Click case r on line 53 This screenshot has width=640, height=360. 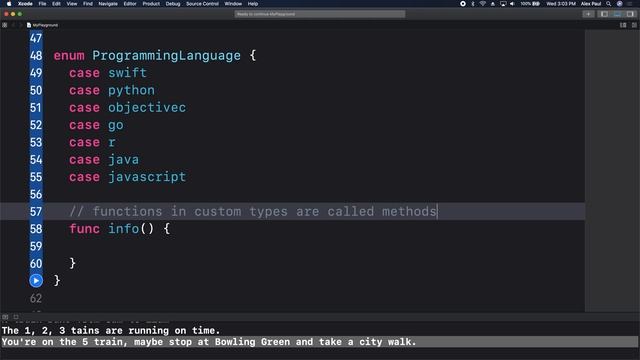[x=92, y=142]
